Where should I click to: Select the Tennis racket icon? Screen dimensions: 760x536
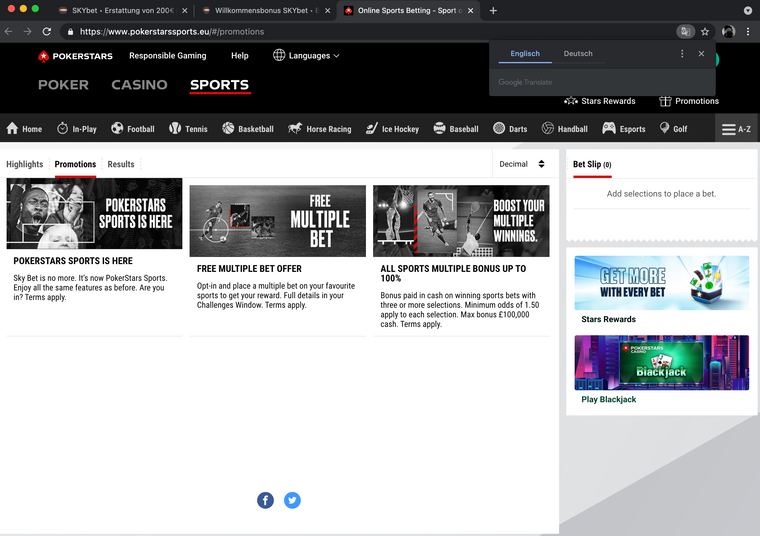pos(174,128)
